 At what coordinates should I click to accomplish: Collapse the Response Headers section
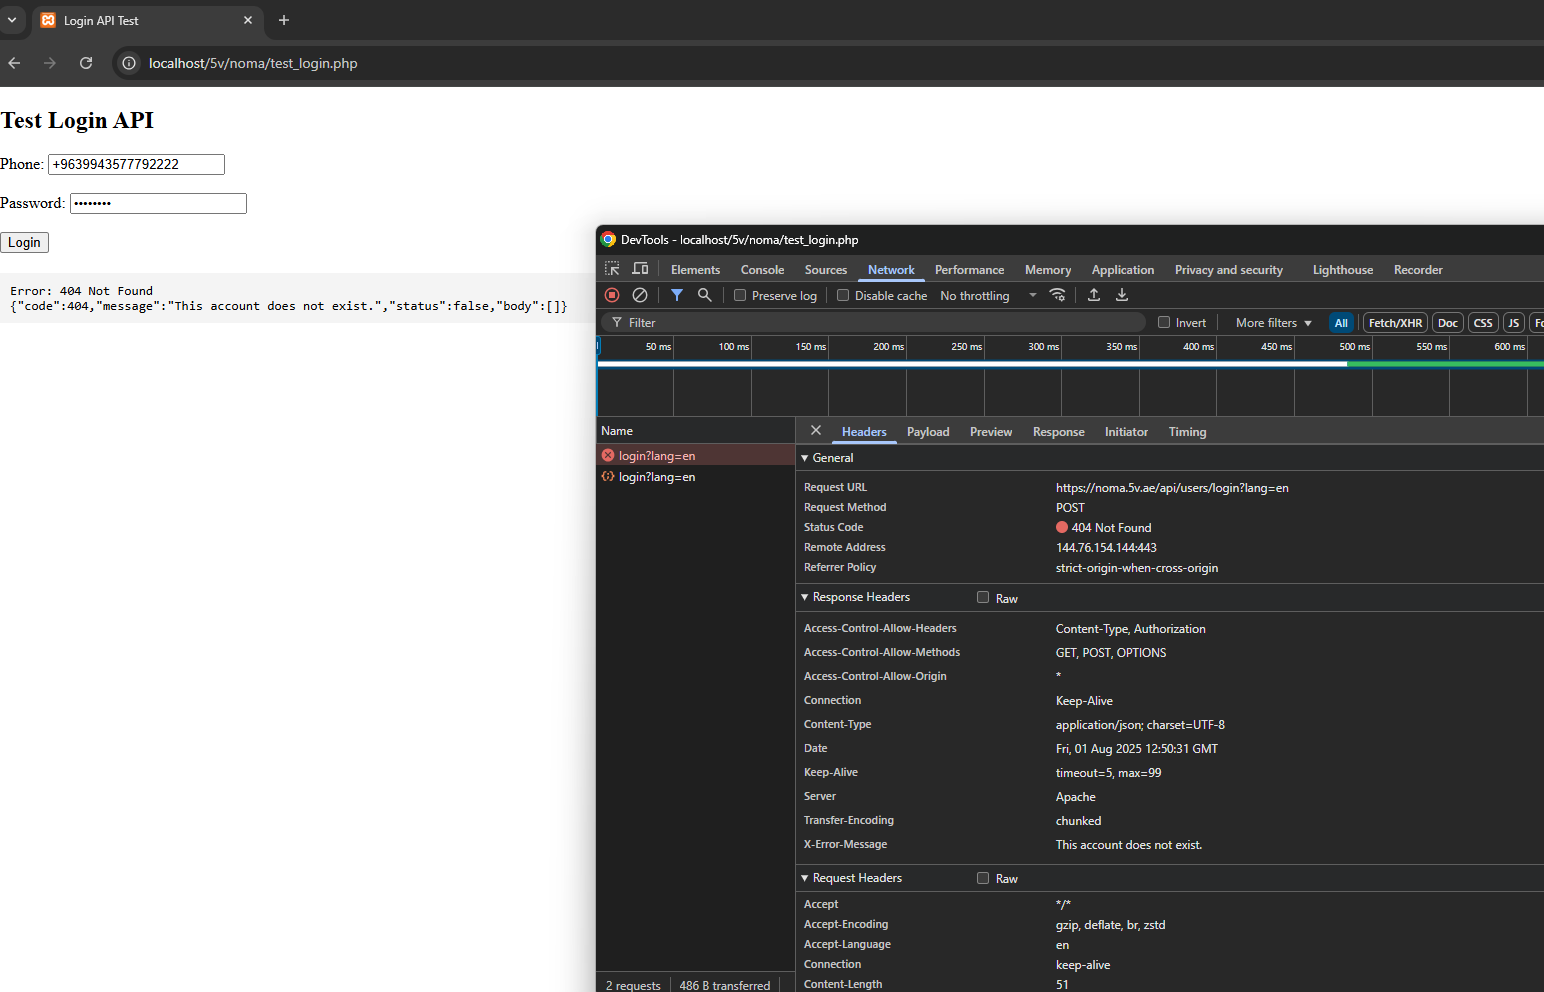tap(860, 597)
